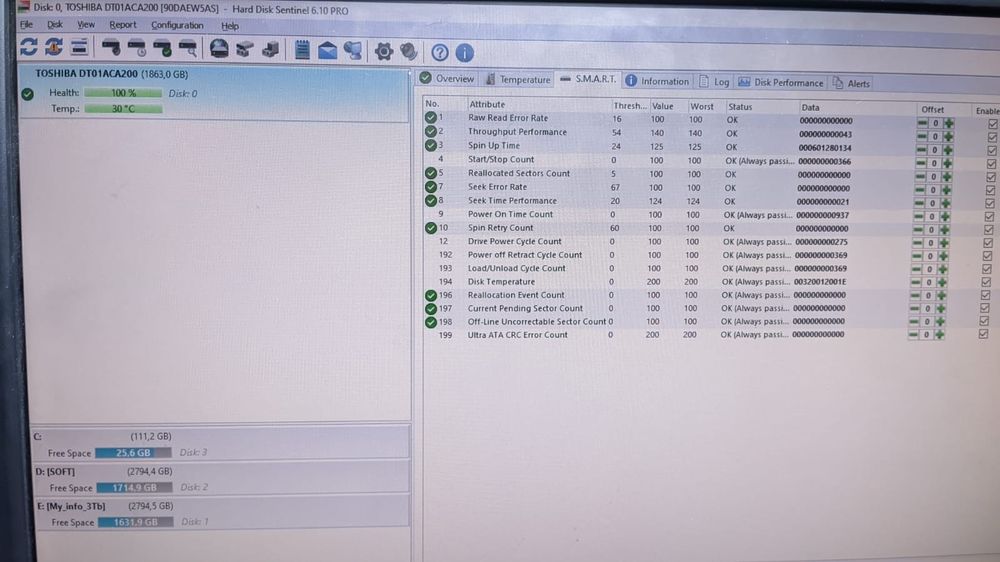
Task: Select the E: [My_info_3Tb] partition entry
Action: (x=221, y=514)
